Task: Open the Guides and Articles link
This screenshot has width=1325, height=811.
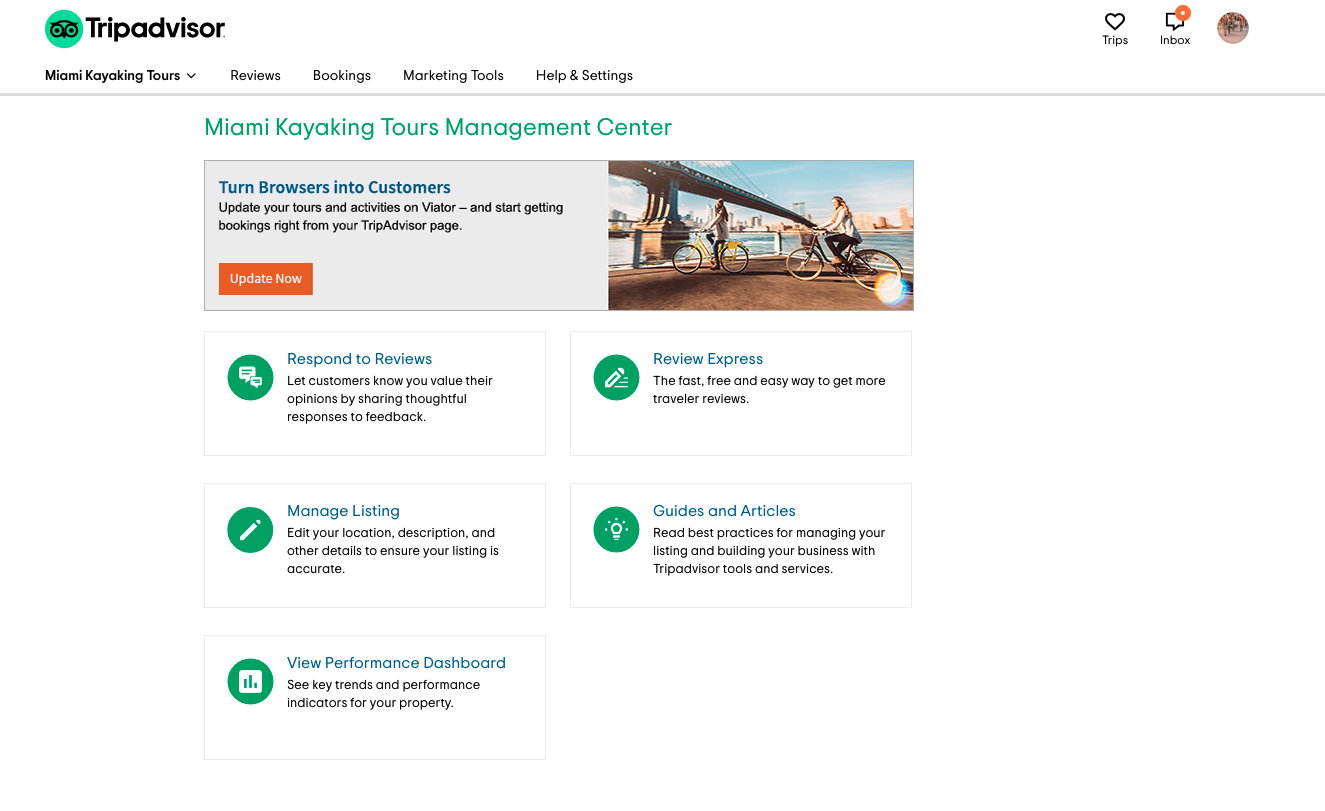Action: click(724, 511)
